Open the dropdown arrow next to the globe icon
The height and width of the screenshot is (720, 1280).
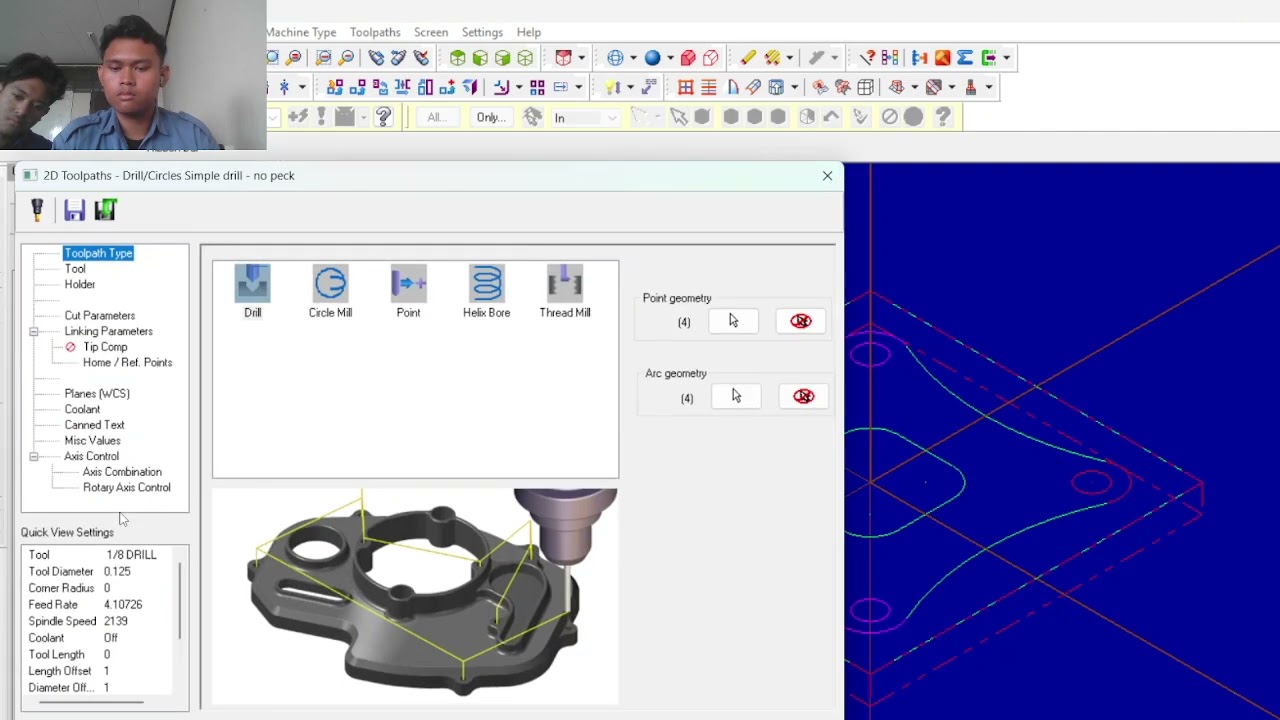pyautogui.click(x=633, y=58)
